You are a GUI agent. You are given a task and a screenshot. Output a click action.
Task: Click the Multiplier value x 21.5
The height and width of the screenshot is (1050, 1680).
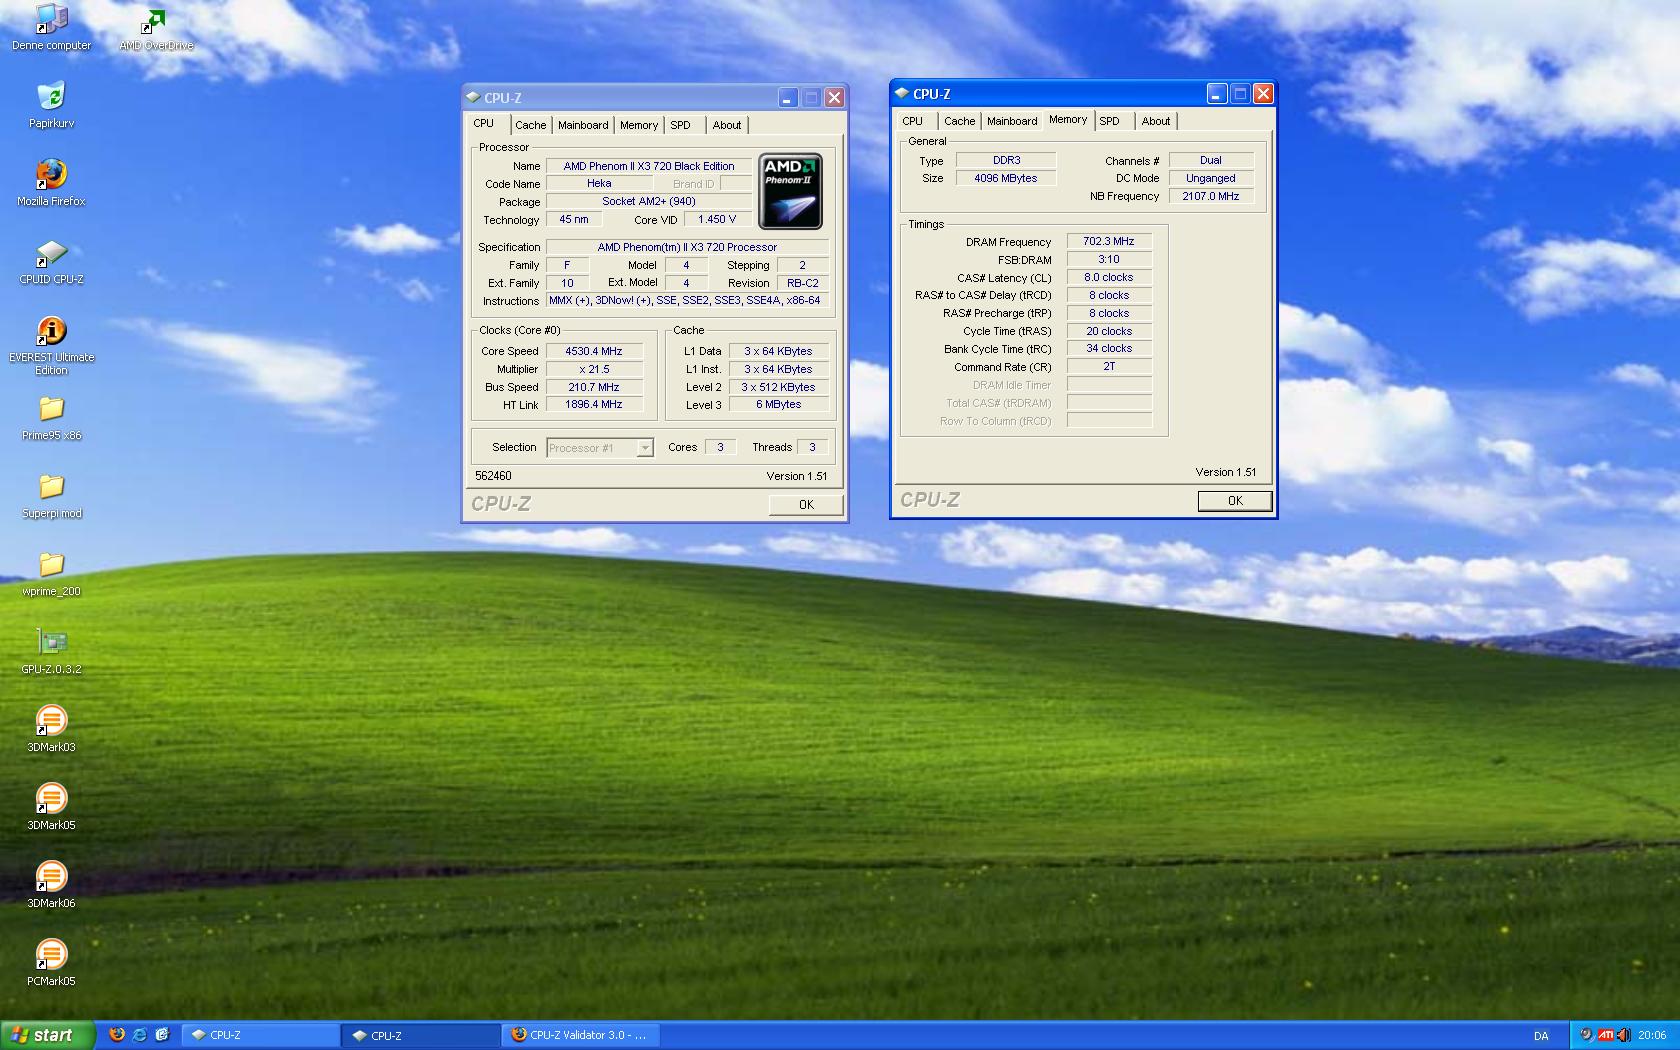coord(594,369)
